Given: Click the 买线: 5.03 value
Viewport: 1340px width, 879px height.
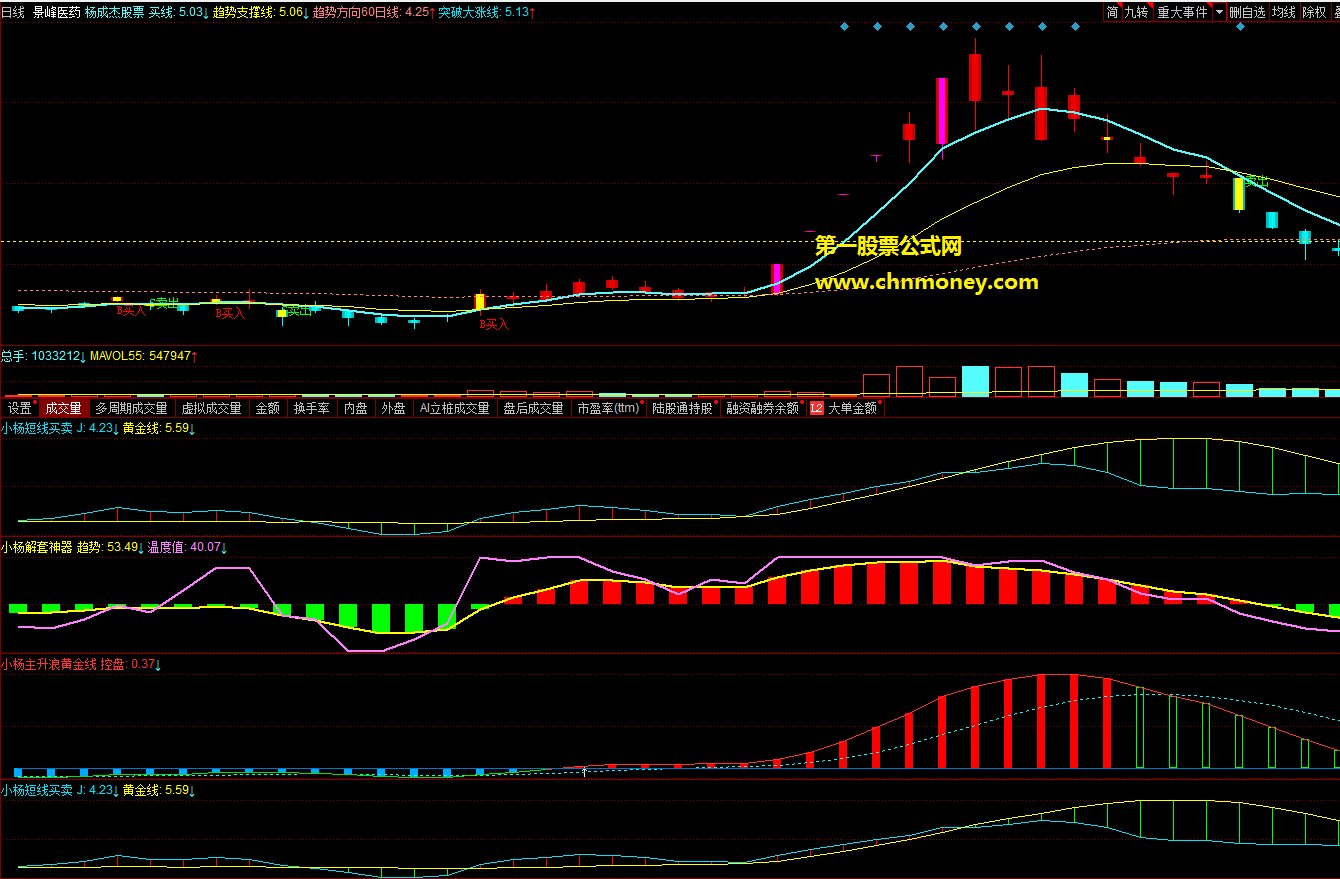Looking at the screenshot, I should coord(177,12).
